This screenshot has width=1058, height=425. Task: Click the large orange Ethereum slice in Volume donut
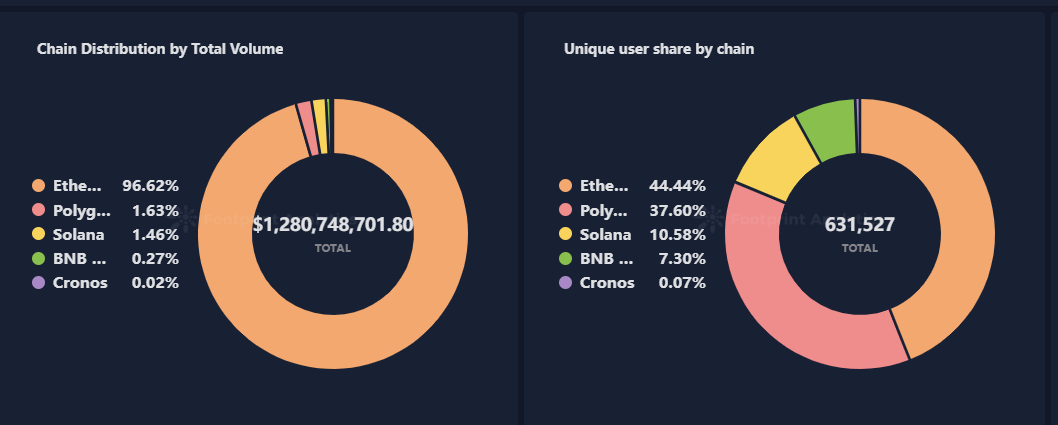tap(333, 342)
